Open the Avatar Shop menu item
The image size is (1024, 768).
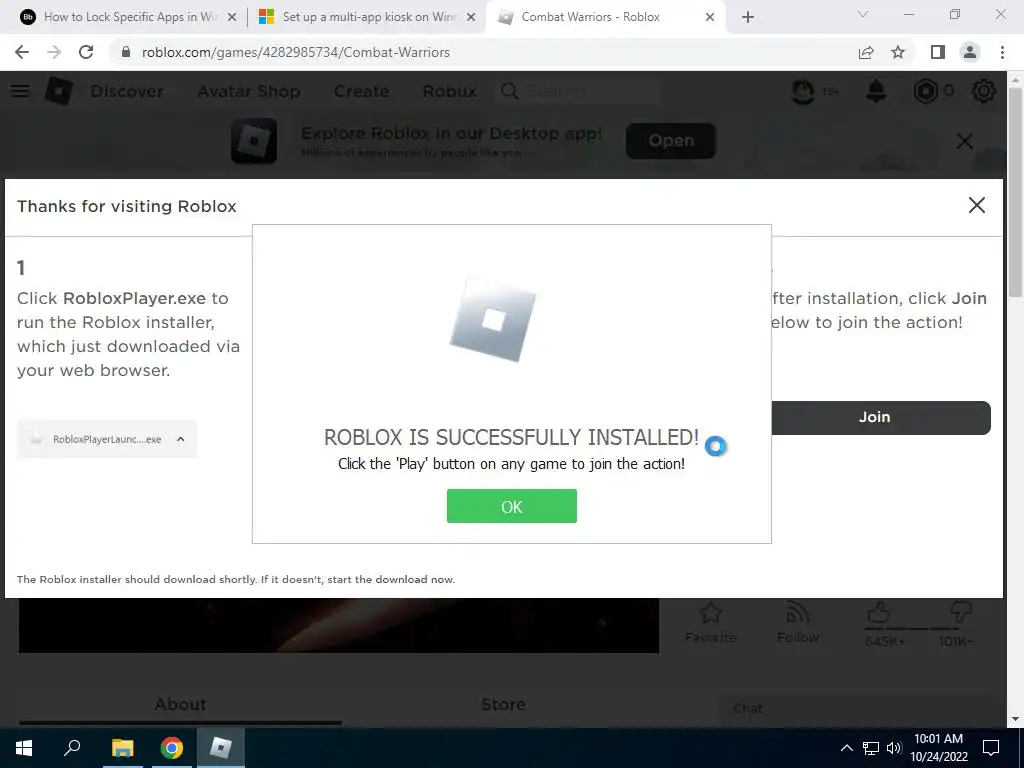249,91
